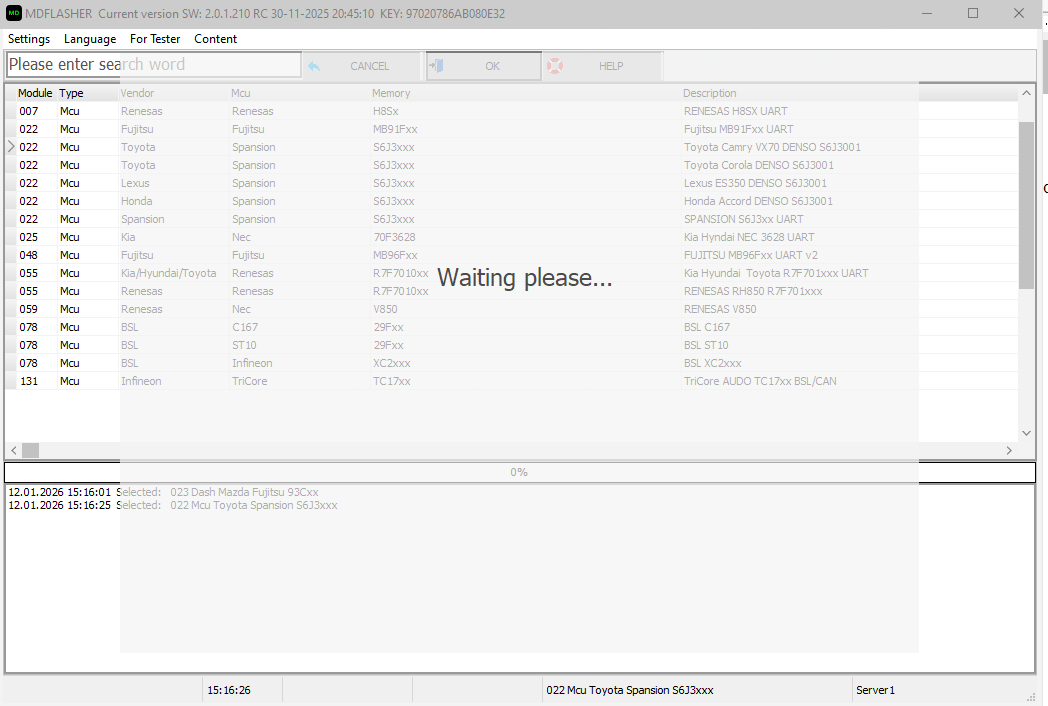The width and height of the screenshot is (1048, 706).
Task: Sort the list by the Module column header
Action: [x=35, y=93]
